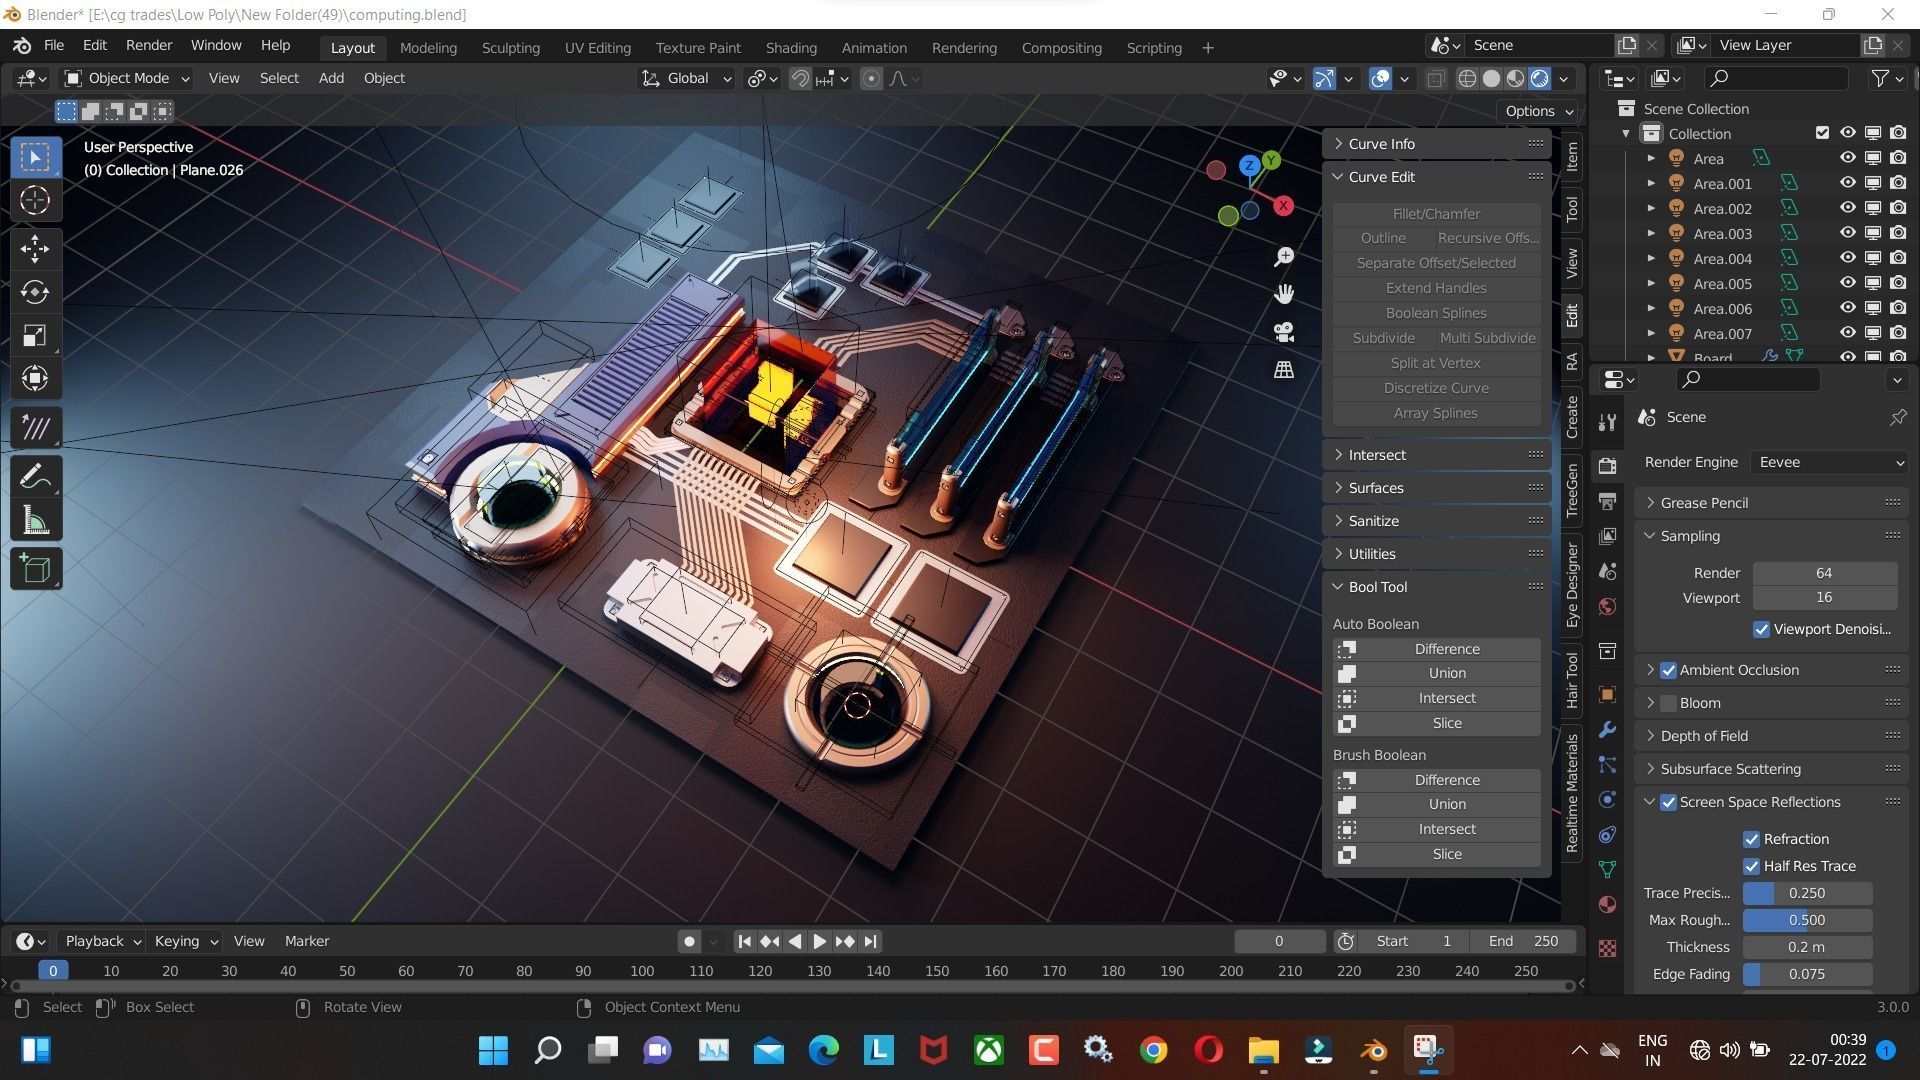Select the 3D Cursor tool
This screenshot has height=1080, width=1920.
click(x=35, y=200)
